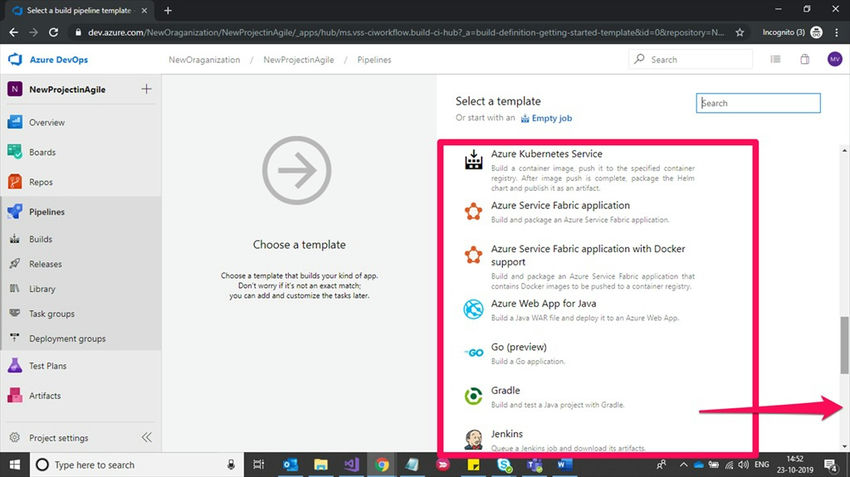The height and width of the screenshot is (477, 850).
Task: Open the Releases rocket icon
Action: pos(15,264)
